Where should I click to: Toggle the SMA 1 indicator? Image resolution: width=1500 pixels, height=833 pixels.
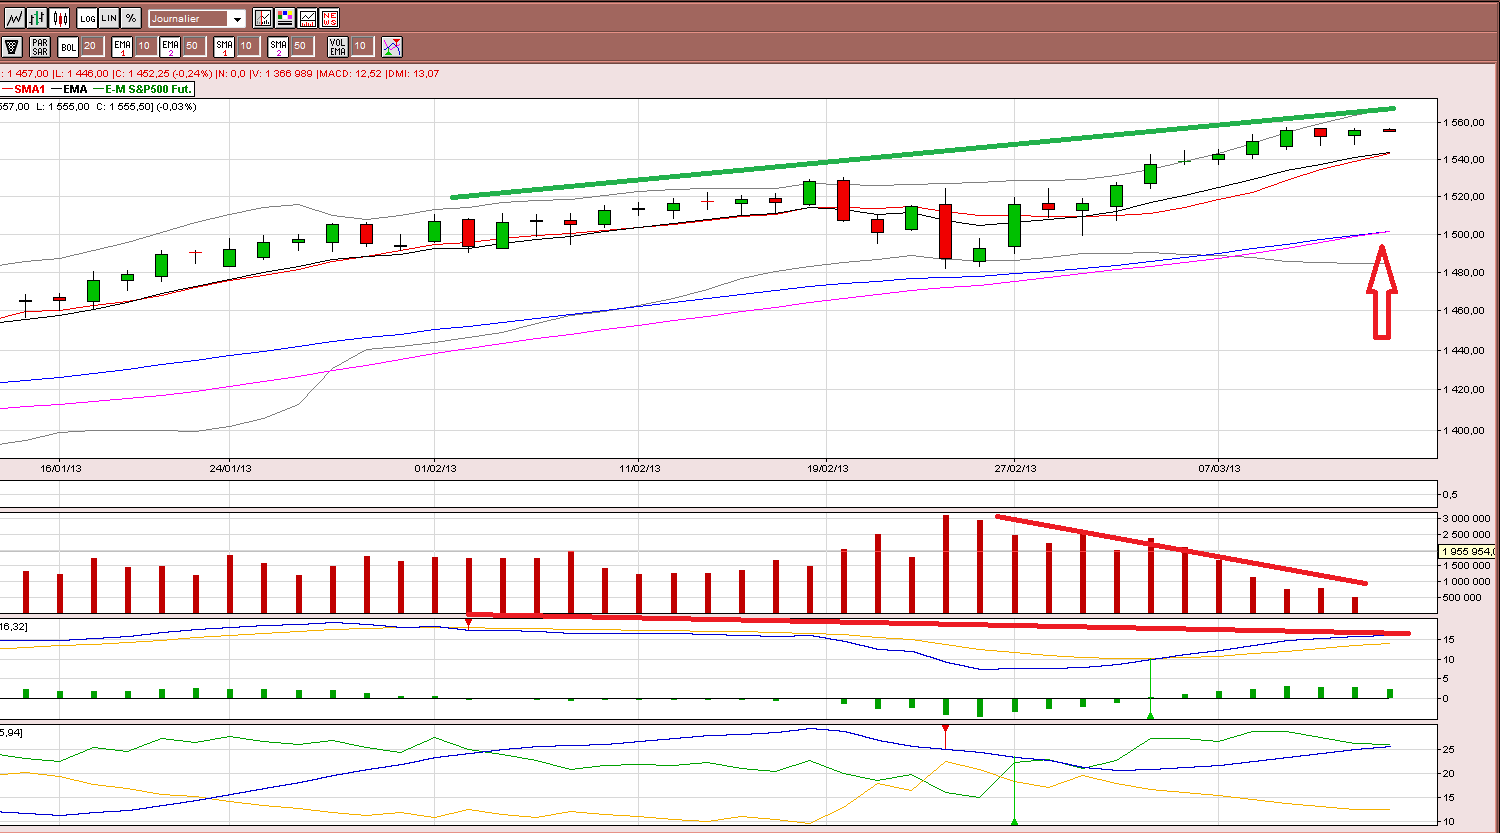click(224, 46)
